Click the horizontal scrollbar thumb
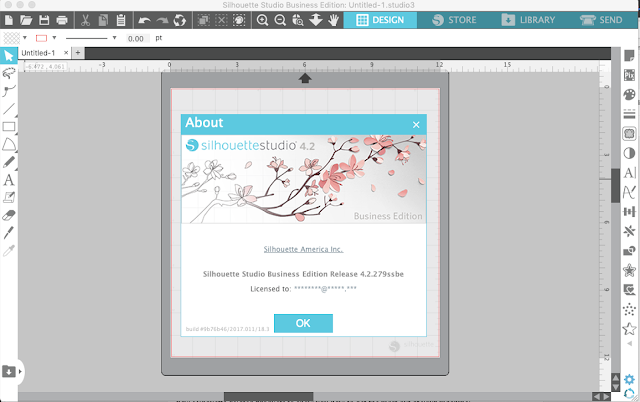Screen dimensions: 640x402 (269, 396)
